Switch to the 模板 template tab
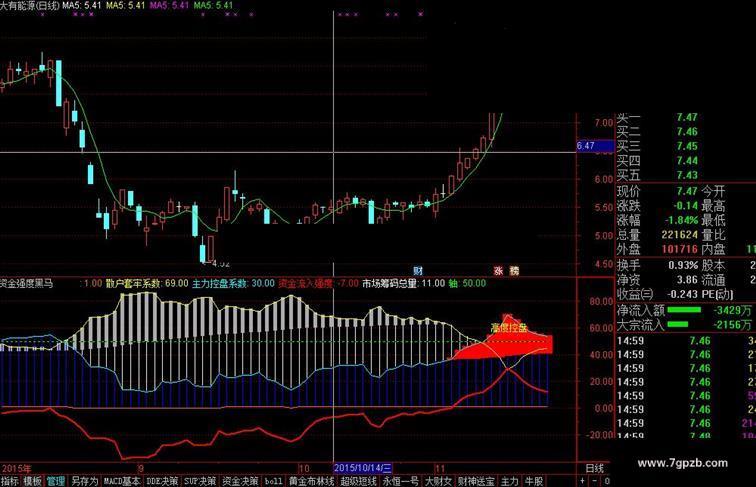756x487 pixels. (33, 481)
